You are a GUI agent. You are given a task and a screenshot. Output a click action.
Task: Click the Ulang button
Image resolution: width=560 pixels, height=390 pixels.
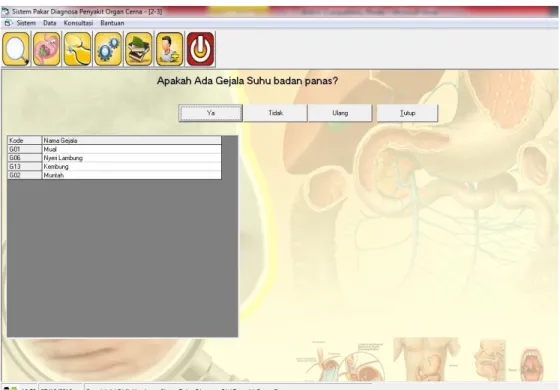[x=340, y=113]
